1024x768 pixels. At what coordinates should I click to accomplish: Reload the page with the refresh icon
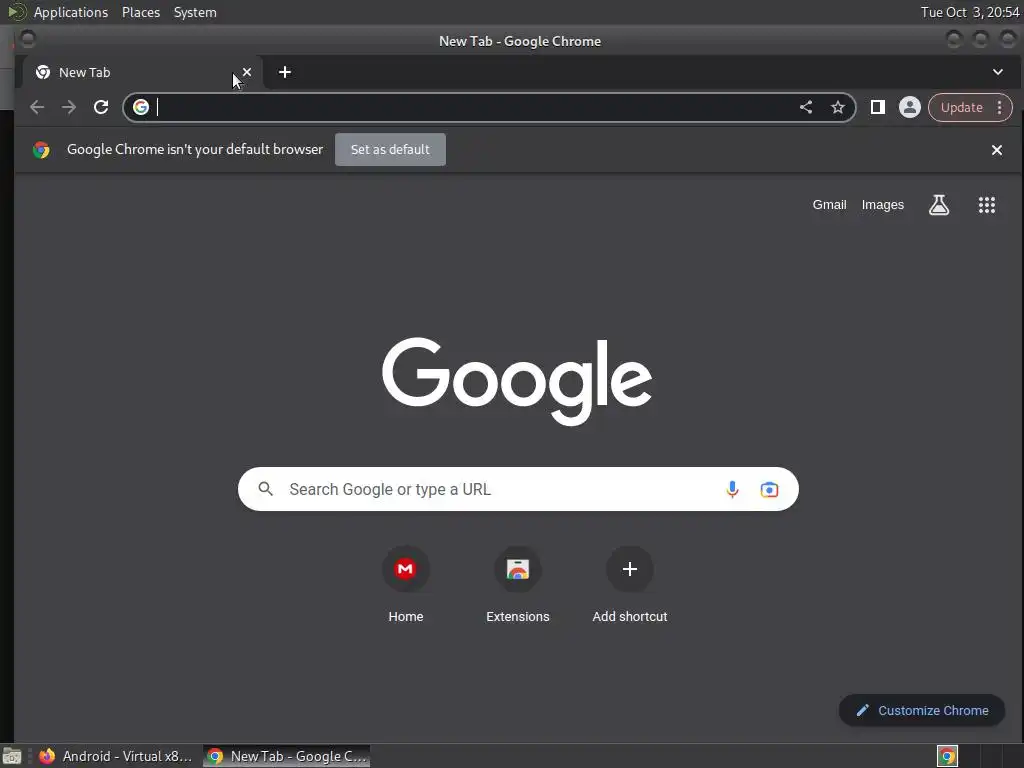[x=101, y=107]
